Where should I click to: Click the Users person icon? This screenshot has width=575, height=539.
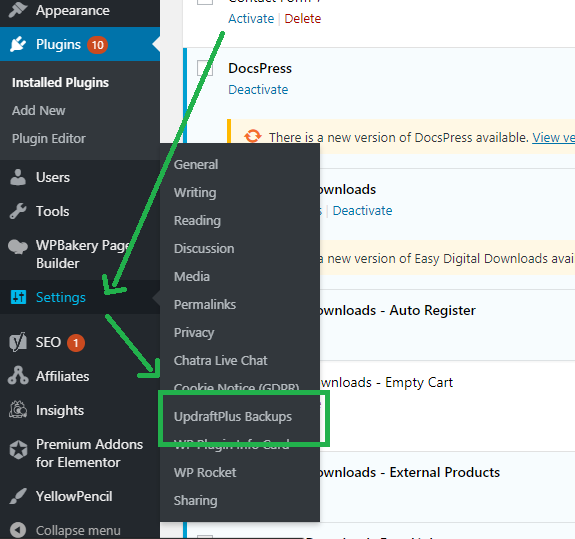coord(18,177)
